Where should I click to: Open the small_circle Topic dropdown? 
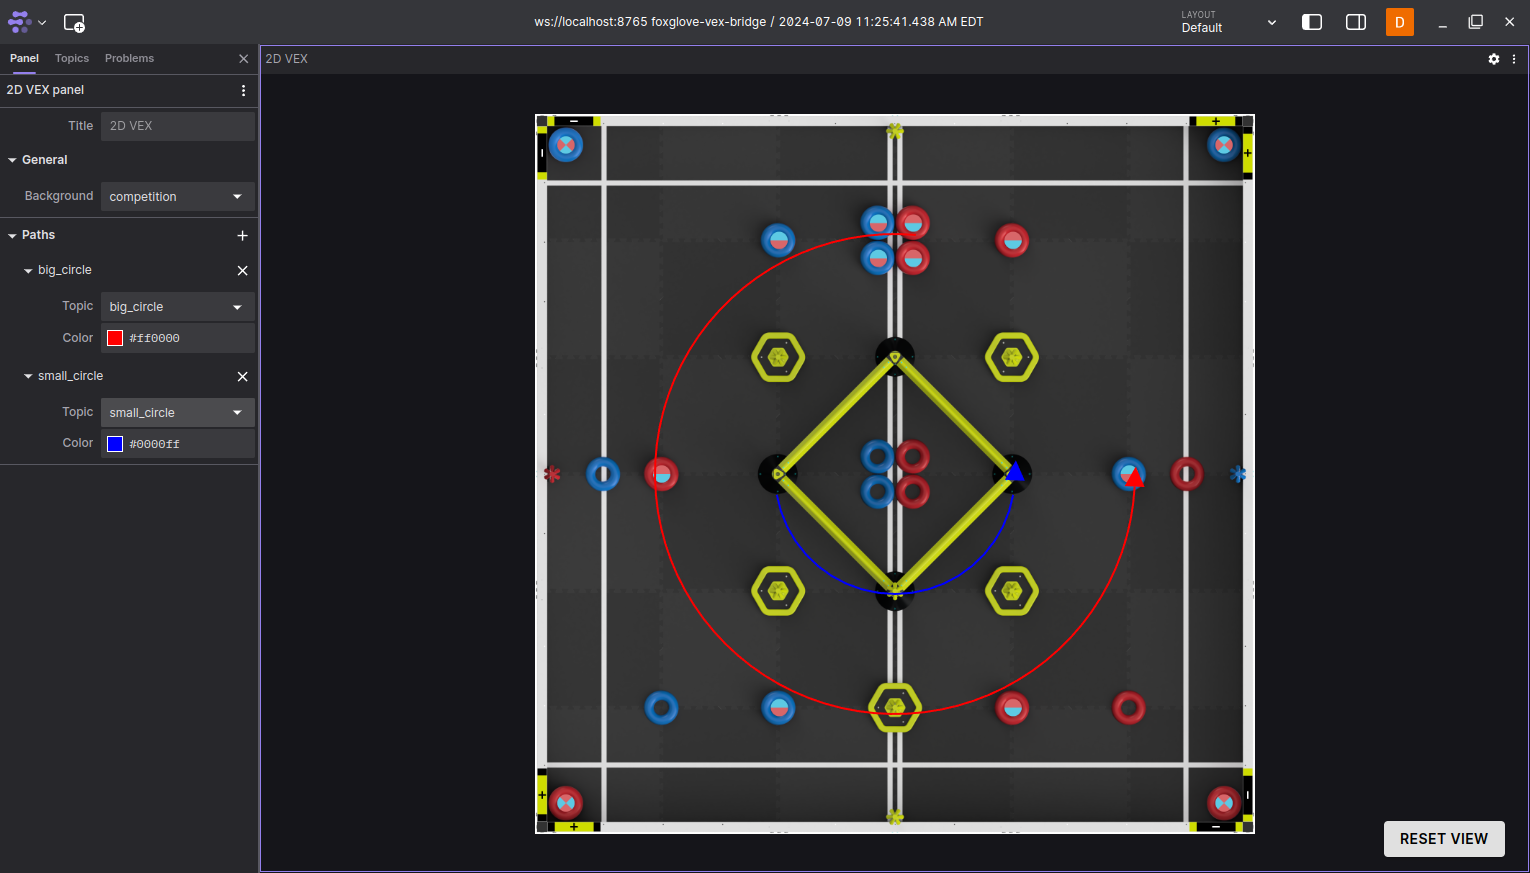[177, 413]
